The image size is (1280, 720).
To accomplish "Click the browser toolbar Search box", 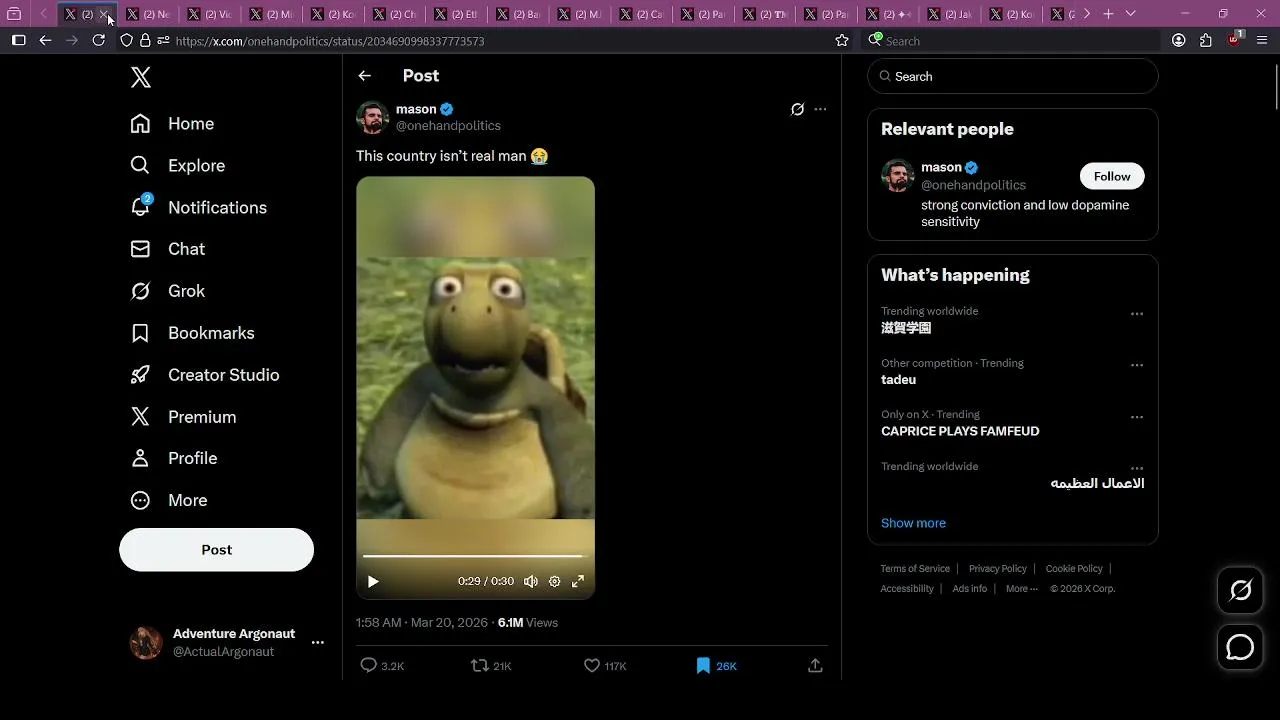I will click(x=1012, y=40).
